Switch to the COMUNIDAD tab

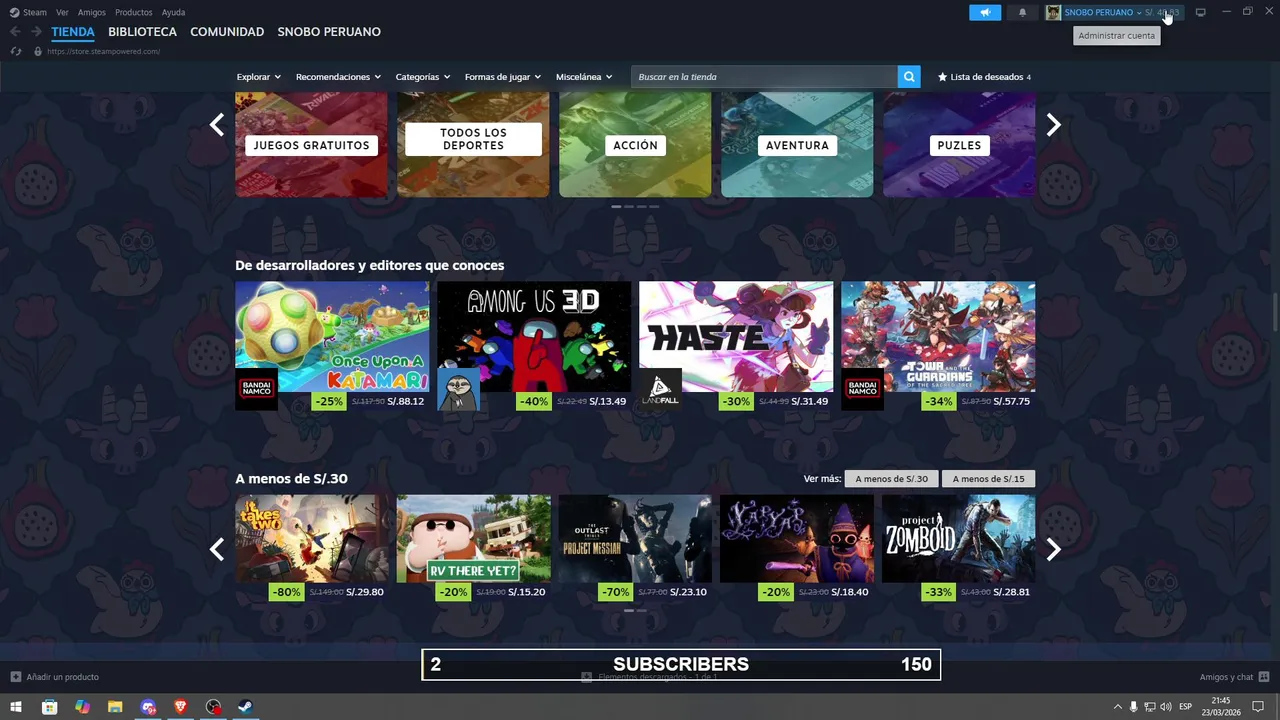(227, 32)
